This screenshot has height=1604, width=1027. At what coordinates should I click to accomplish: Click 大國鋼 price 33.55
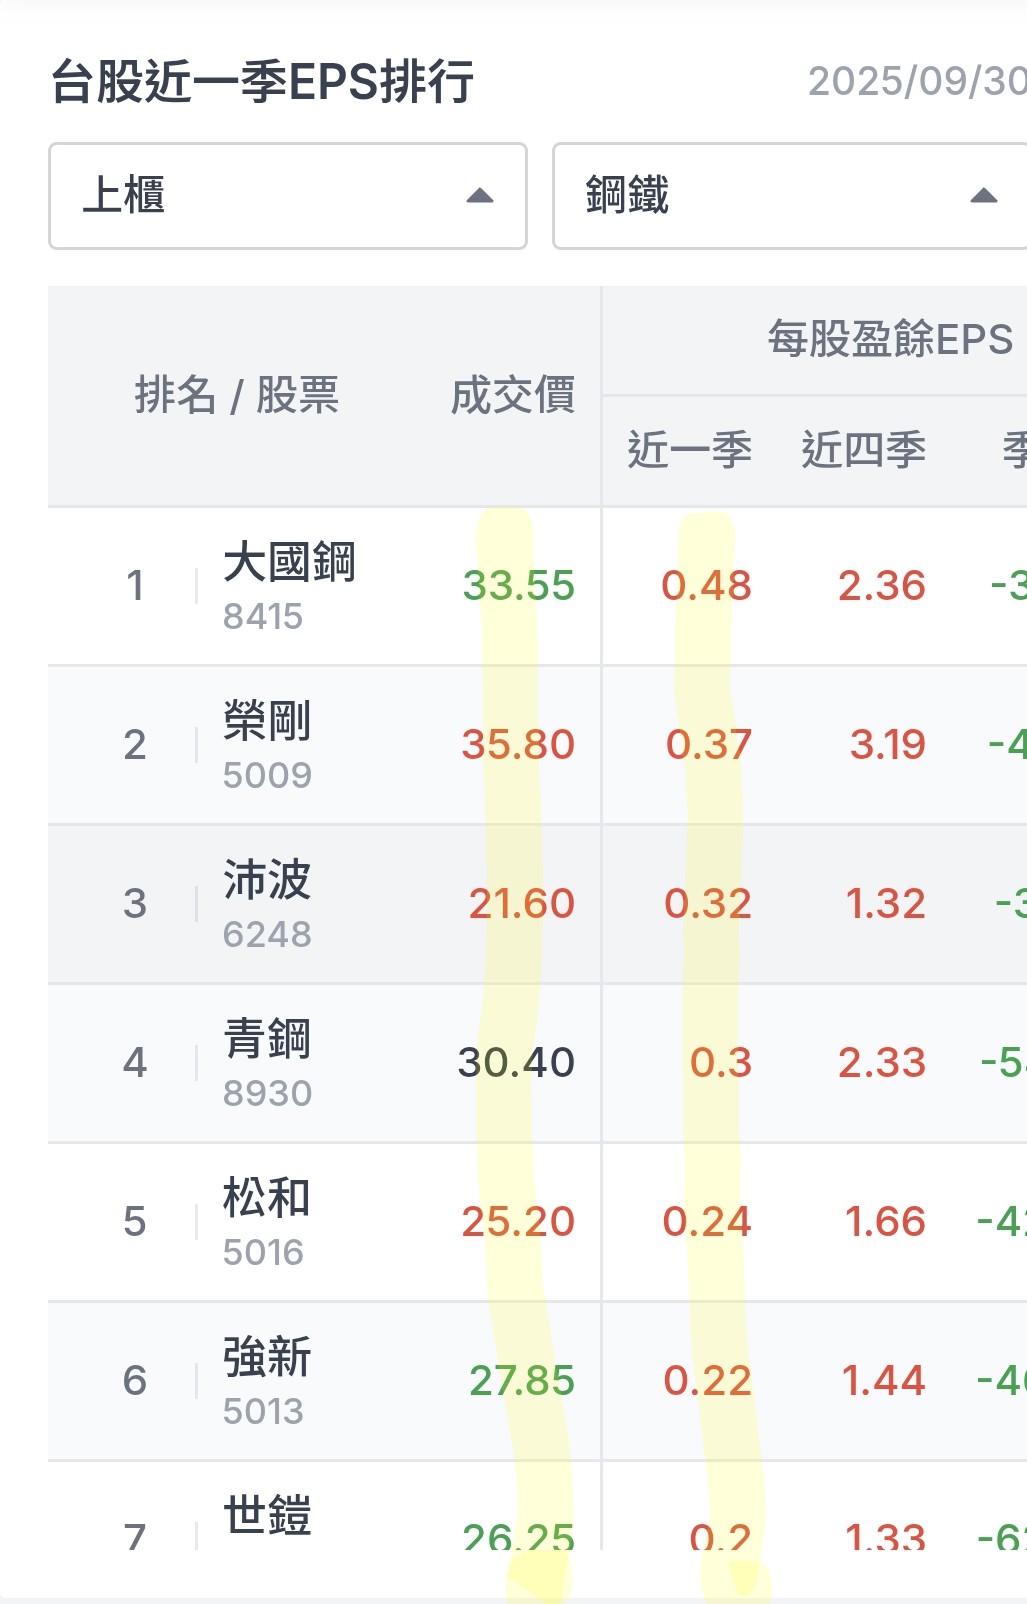point(518,586)
